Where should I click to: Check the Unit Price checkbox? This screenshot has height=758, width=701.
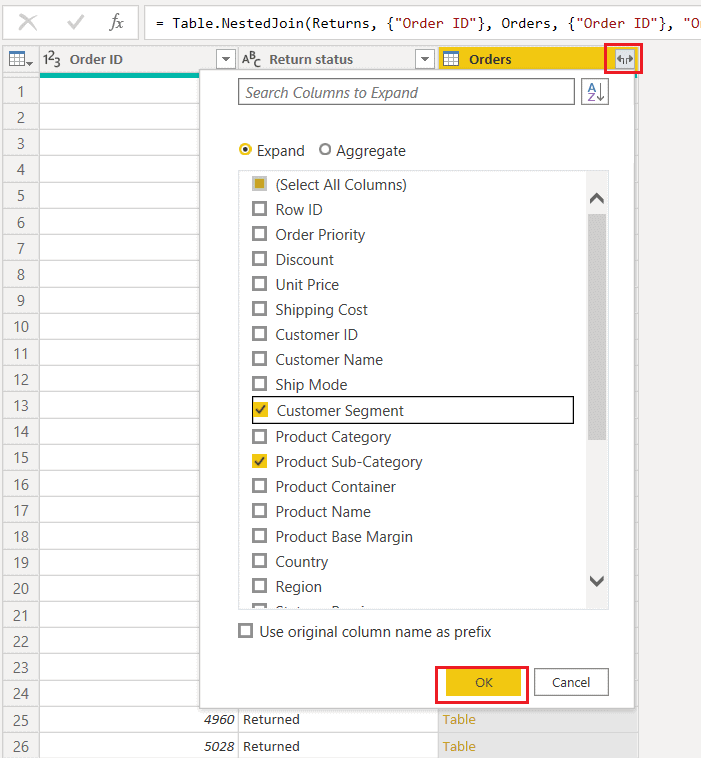tap(260, 284)
